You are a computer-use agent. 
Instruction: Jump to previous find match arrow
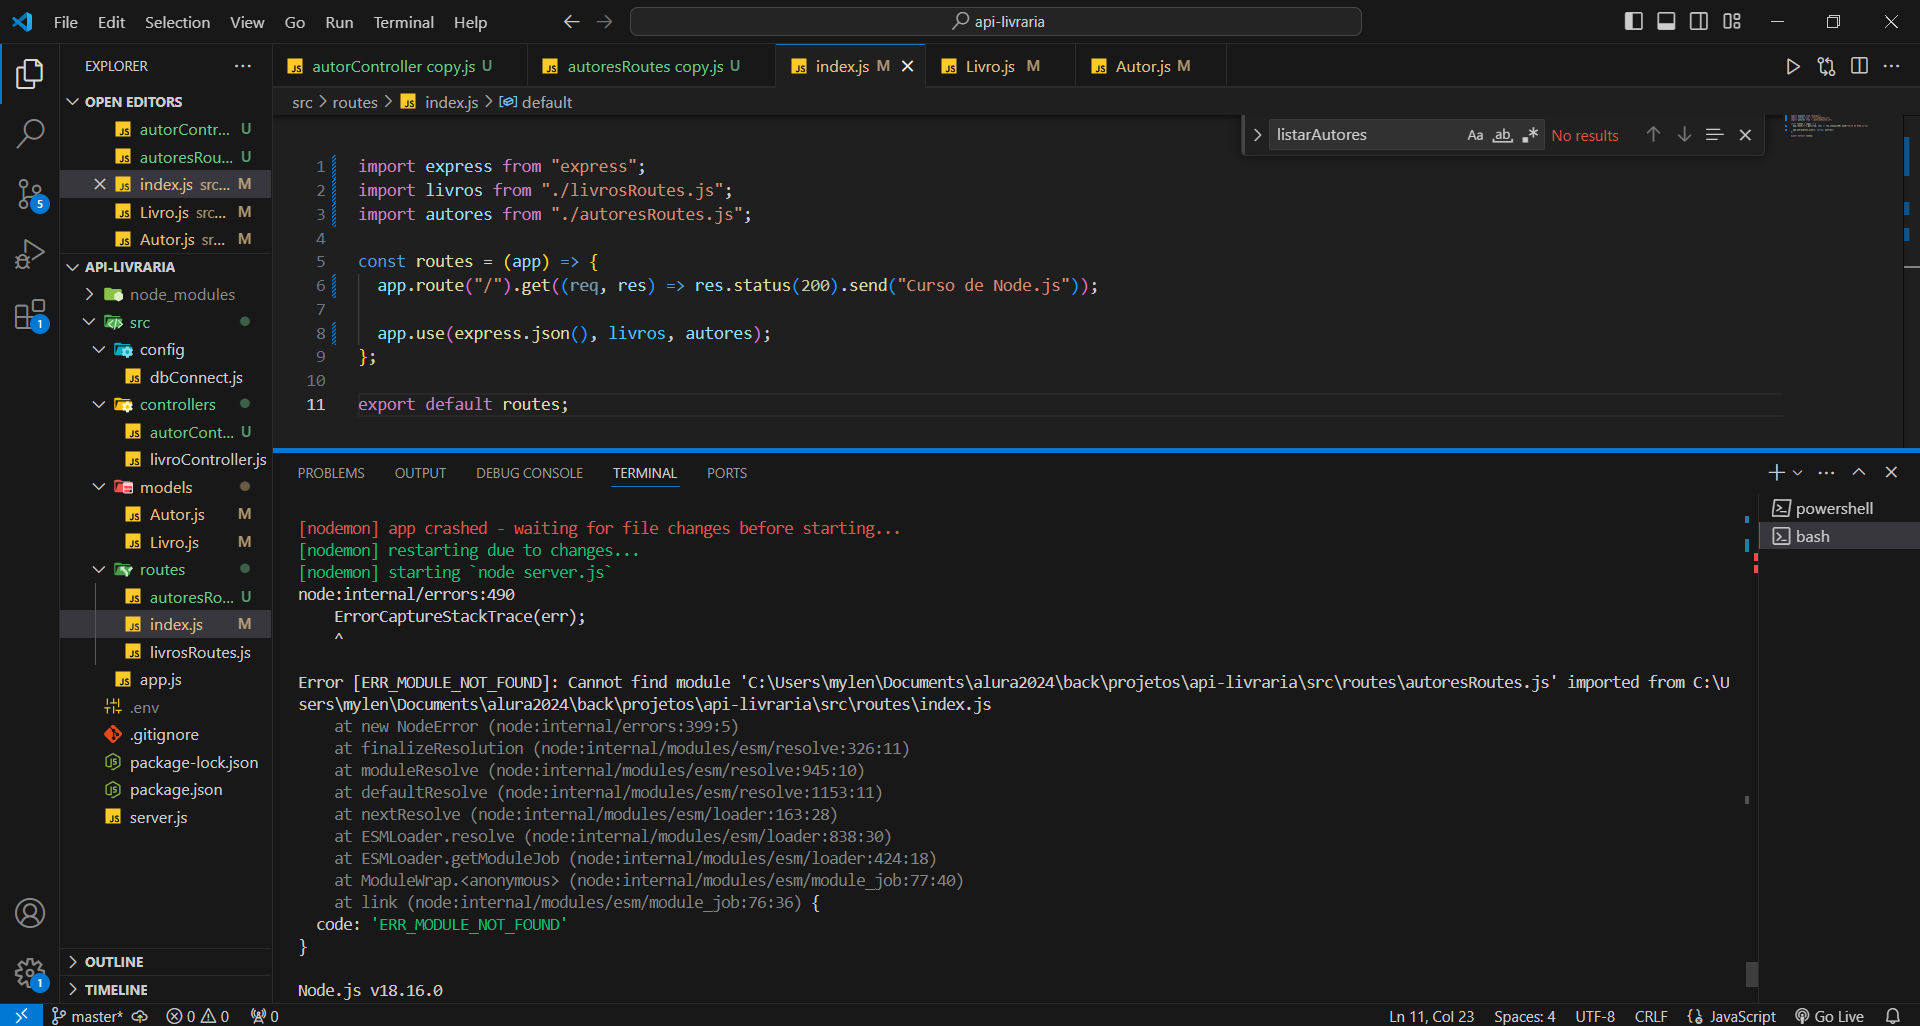(1653, 134)
